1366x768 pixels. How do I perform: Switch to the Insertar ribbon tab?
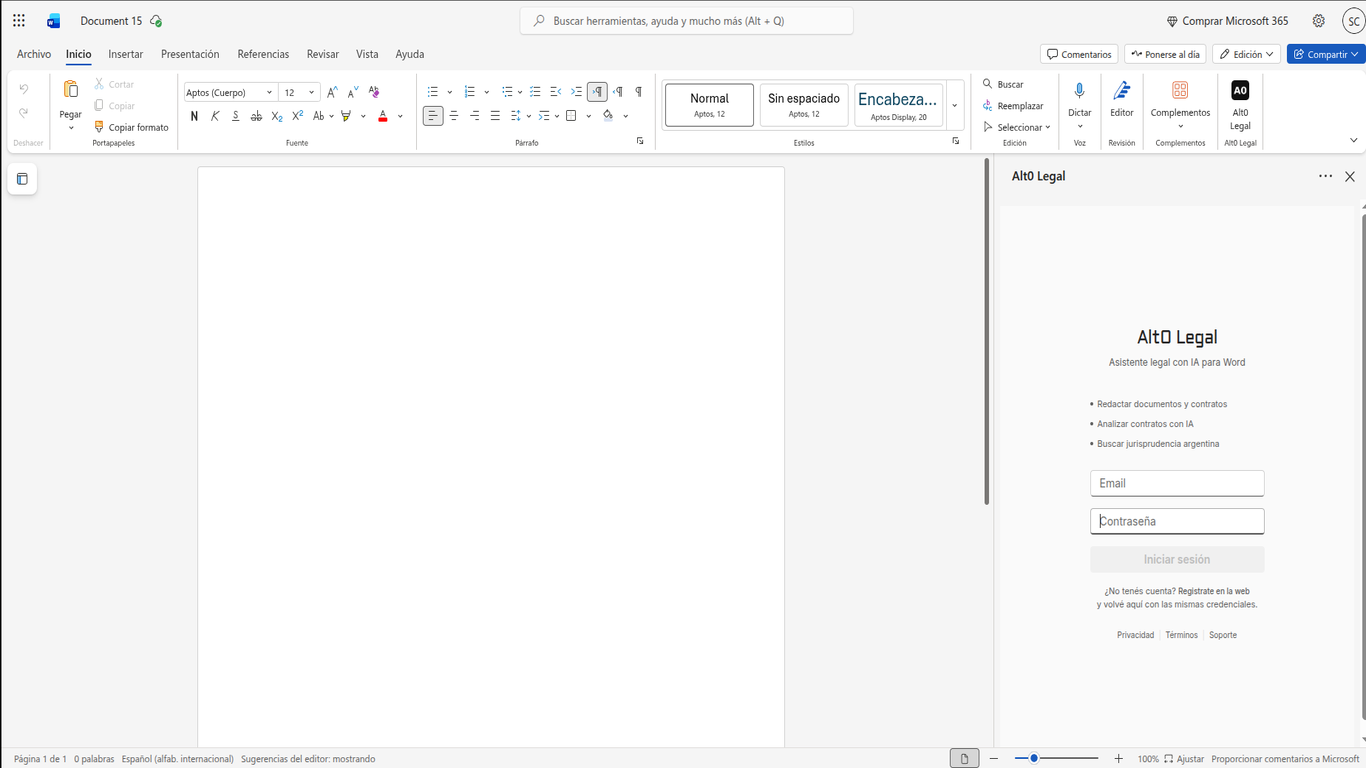[125, 54]
